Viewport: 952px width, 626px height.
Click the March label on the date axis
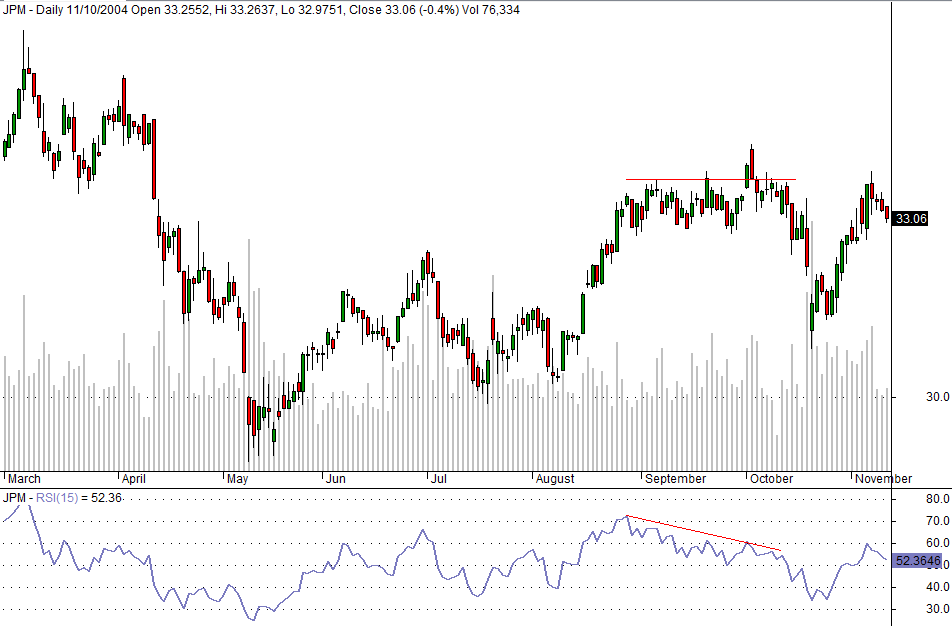pos(24,478)
